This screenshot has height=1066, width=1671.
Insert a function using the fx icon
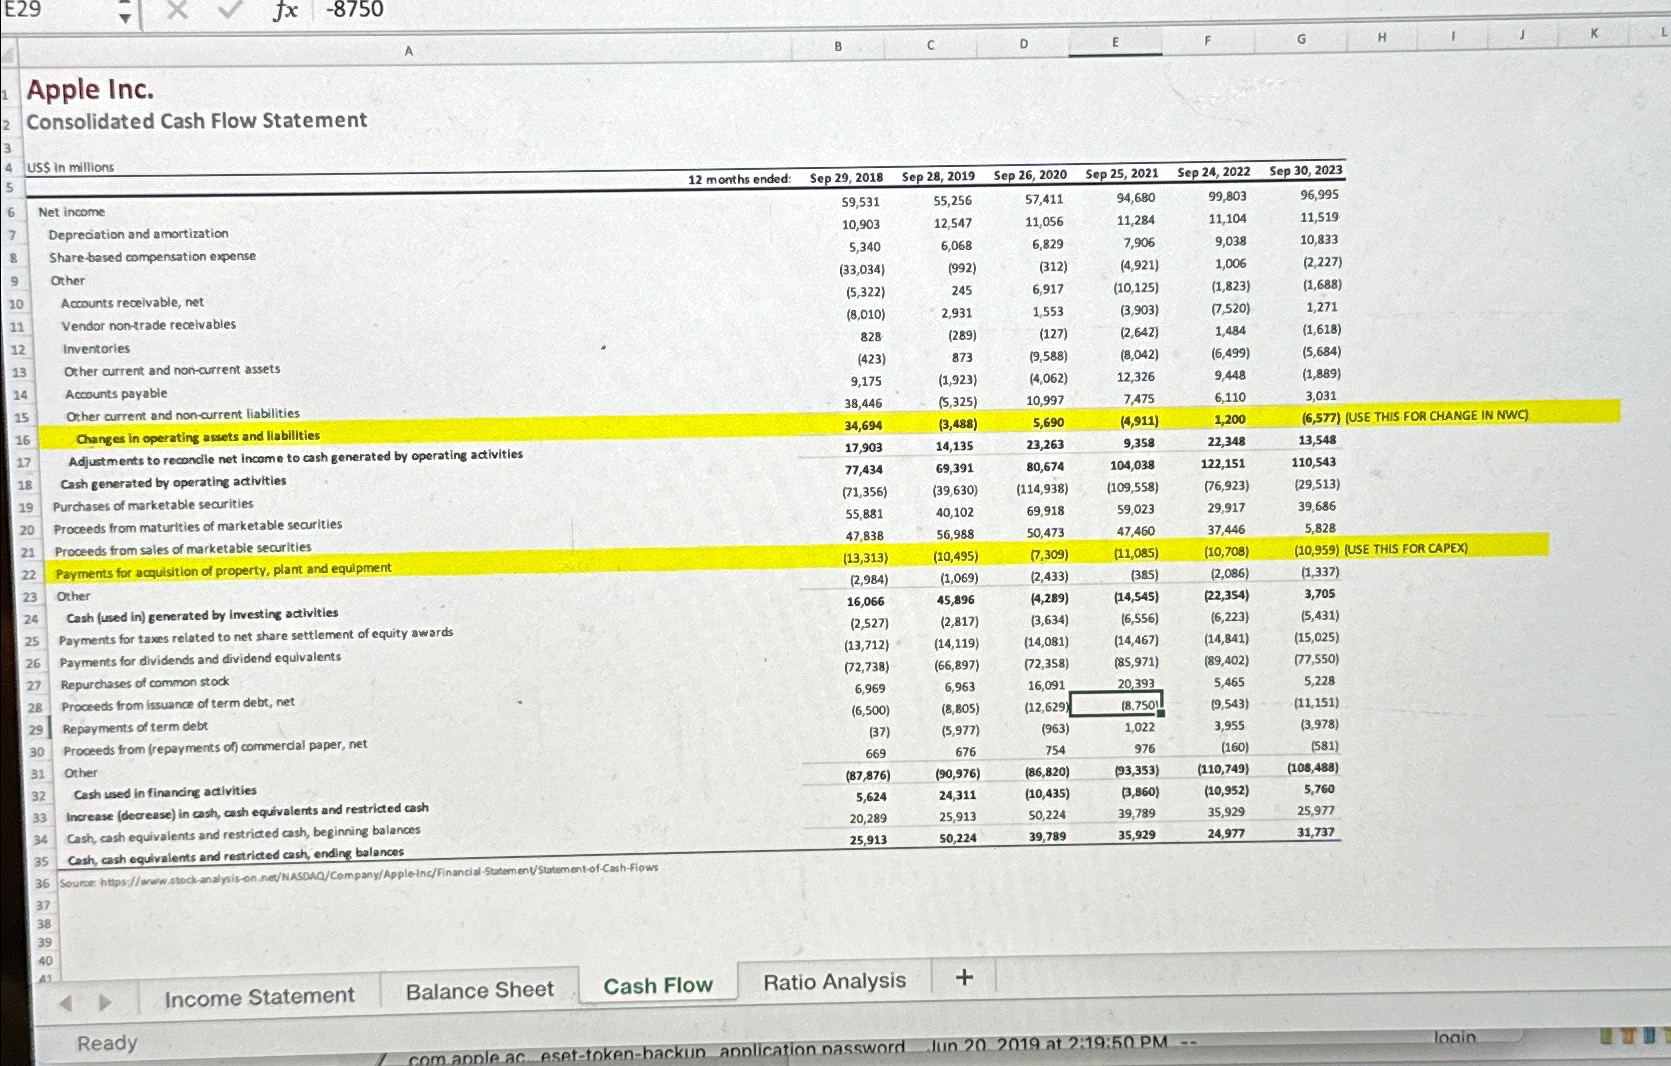[x=283, y=11]
